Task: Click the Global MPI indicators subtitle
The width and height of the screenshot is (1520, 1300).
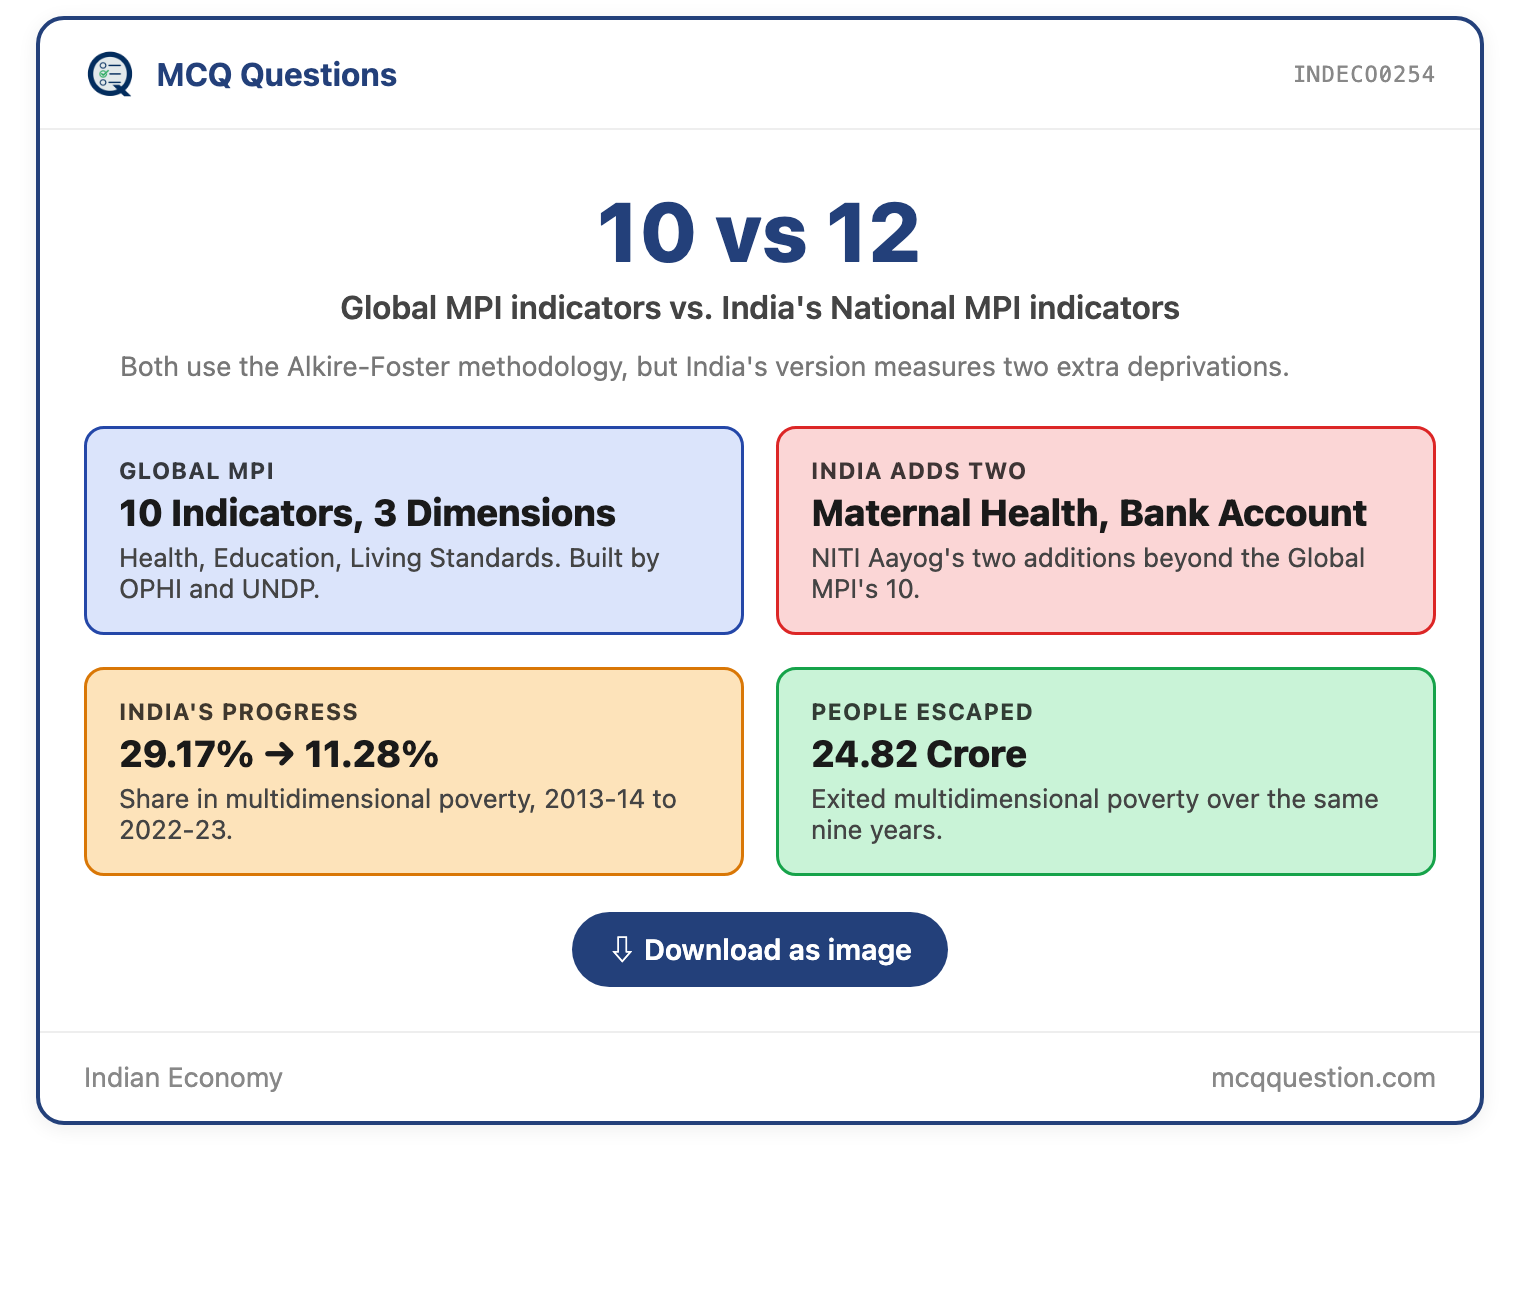Action: pos(760,308)
